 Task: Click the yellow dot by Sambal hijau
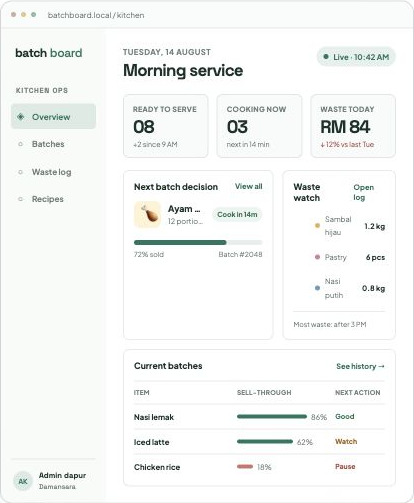[x=317, y=226]
